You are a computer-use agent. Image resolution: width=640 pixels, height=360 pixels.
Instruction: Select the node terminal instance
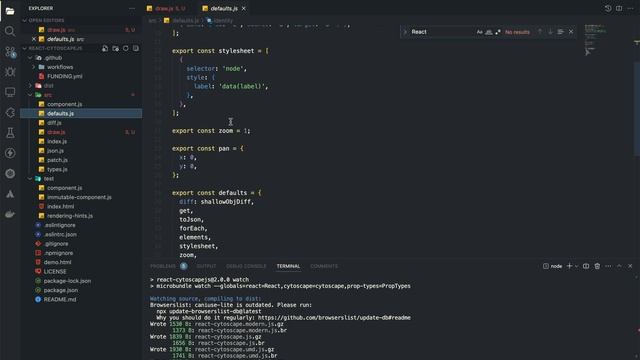coord(552,266)
